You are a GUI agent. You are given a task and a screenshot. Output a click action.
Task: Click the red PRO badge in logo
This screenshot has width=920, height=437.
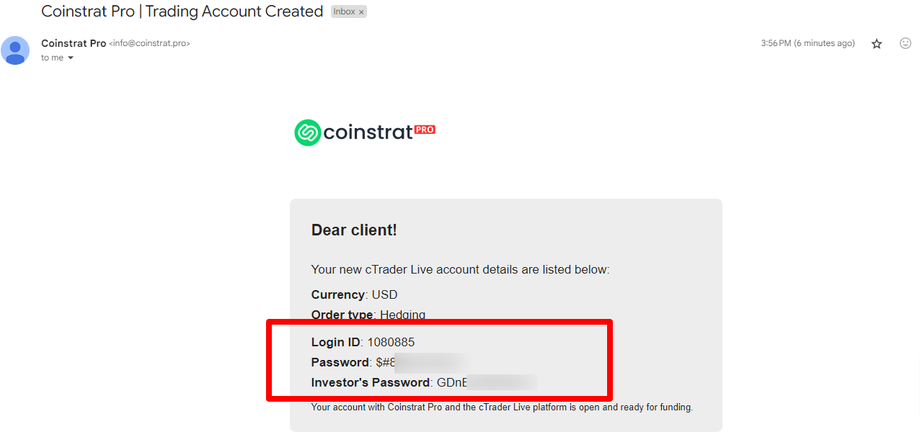click(424, 130)
